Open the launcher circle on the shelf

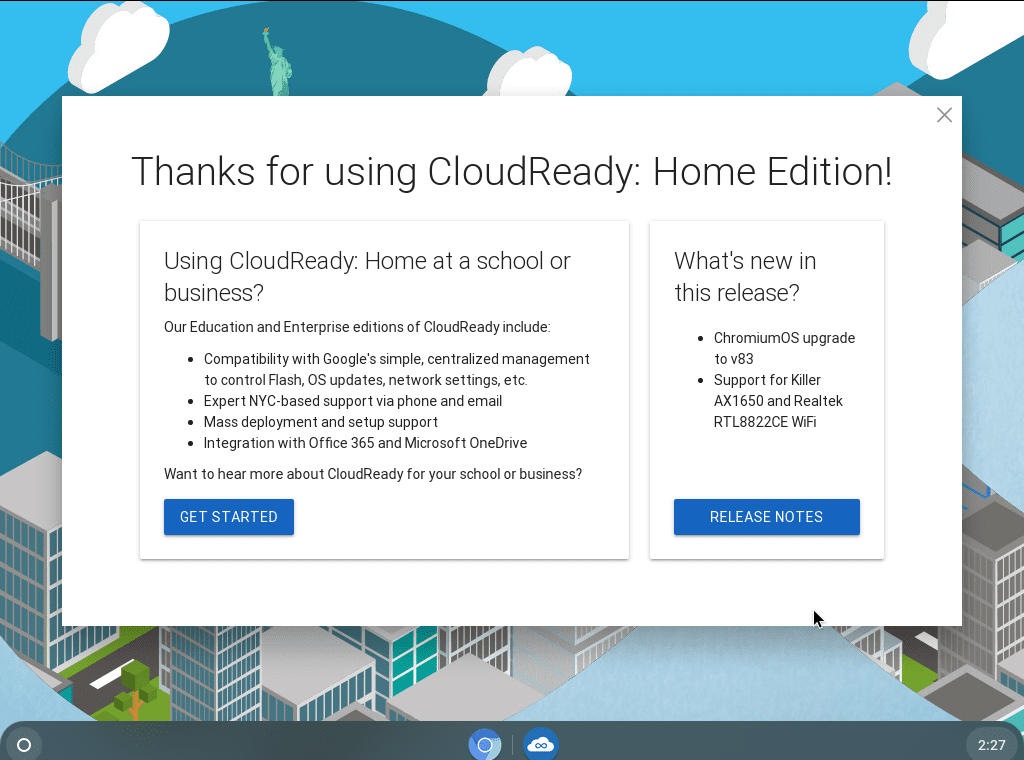tap(24, 745)
